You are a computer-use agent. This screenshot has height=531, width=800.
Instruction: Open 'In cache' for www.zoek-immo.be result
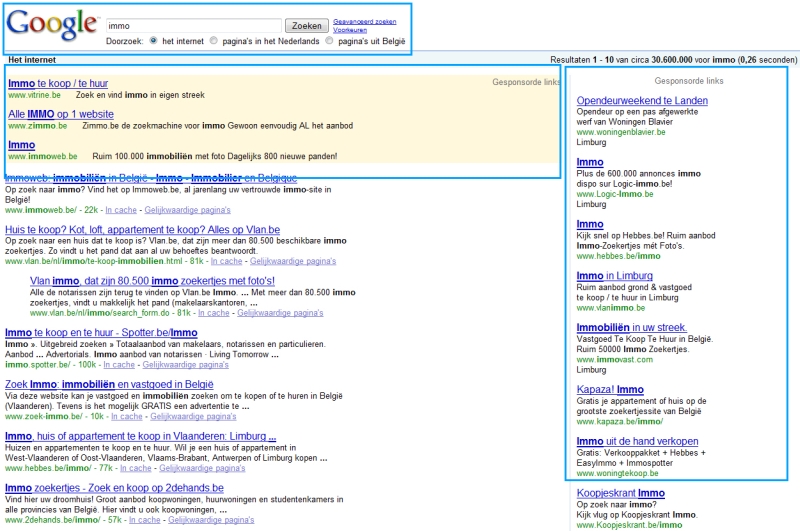click(127, 417)
